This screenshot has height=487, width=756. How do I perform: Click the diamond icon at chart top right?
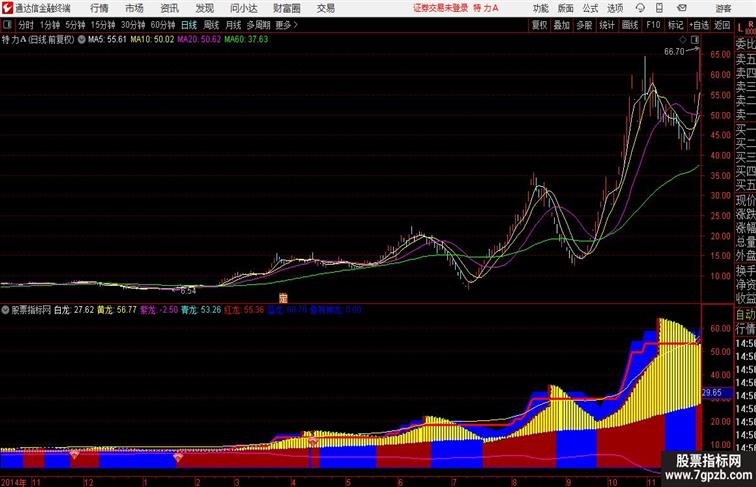click(x=683, y=40)
